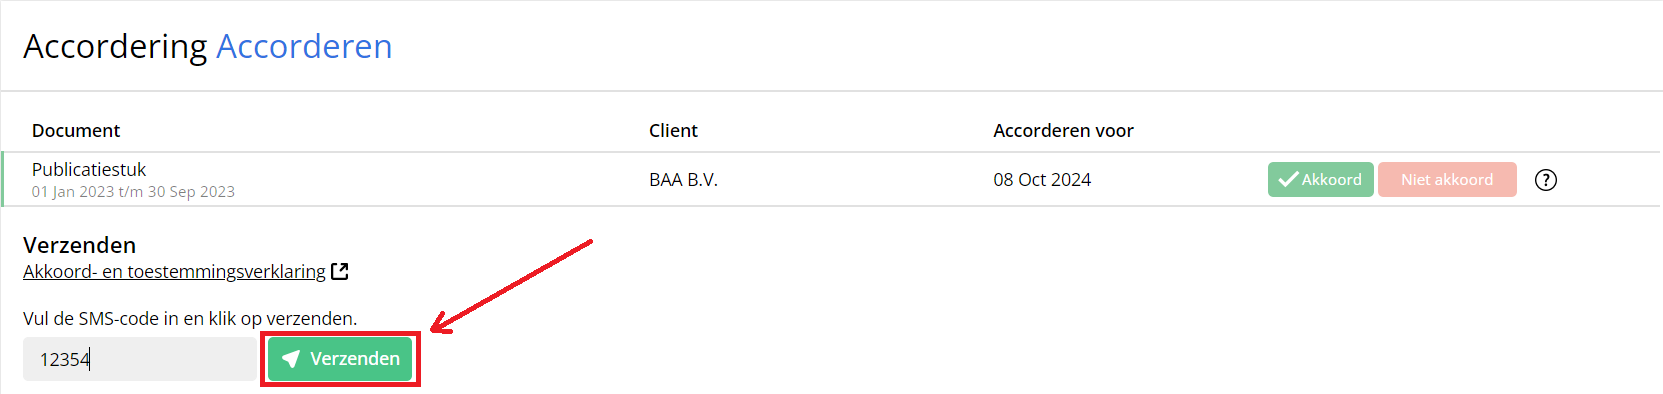Click the Verzenden section heading
This screenshot has height=394, width=1663.
(79, 245)
